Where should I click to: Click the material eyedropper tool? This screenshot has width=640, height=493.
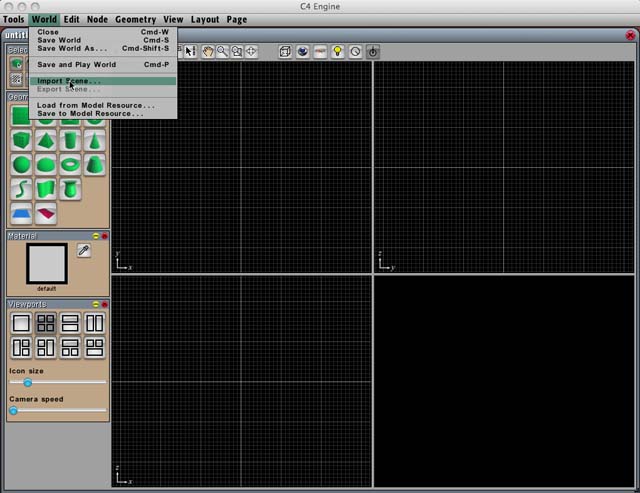click(84, 251)
